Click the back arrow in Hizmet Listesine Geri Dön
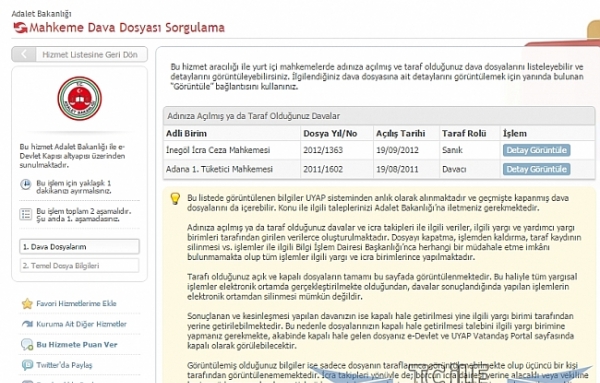600x383 pixels. click(x=24, y=54)
